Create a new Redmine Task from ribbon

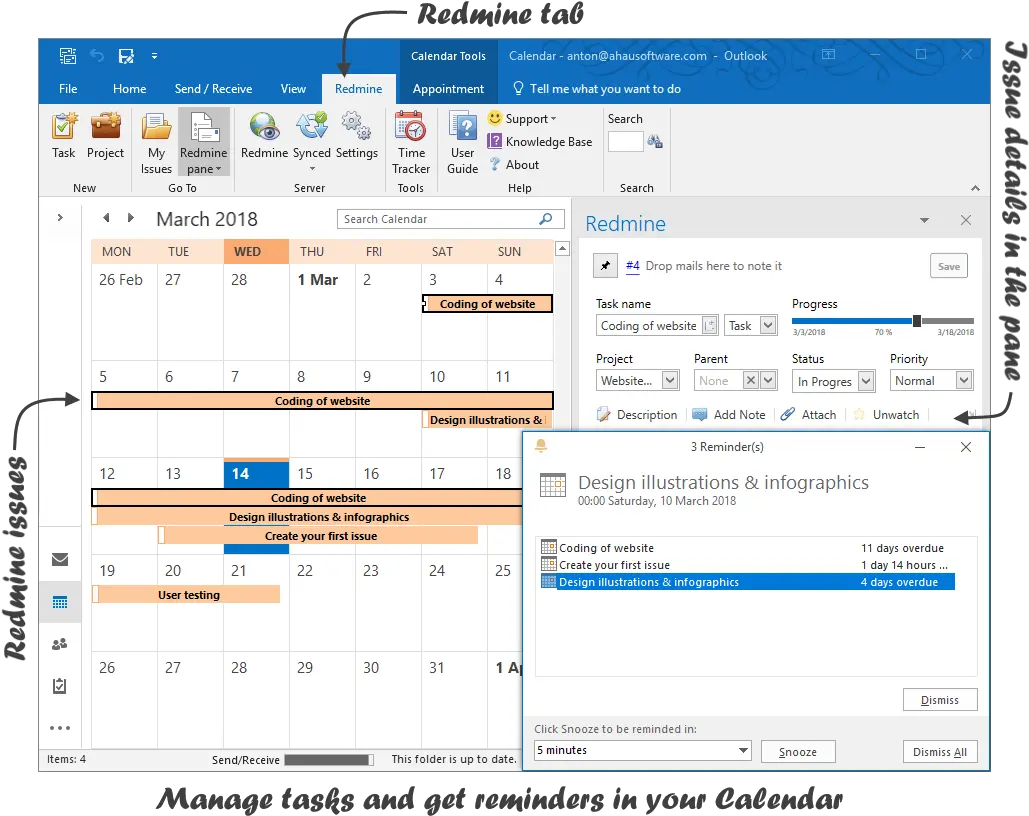(x=64, y=136)
